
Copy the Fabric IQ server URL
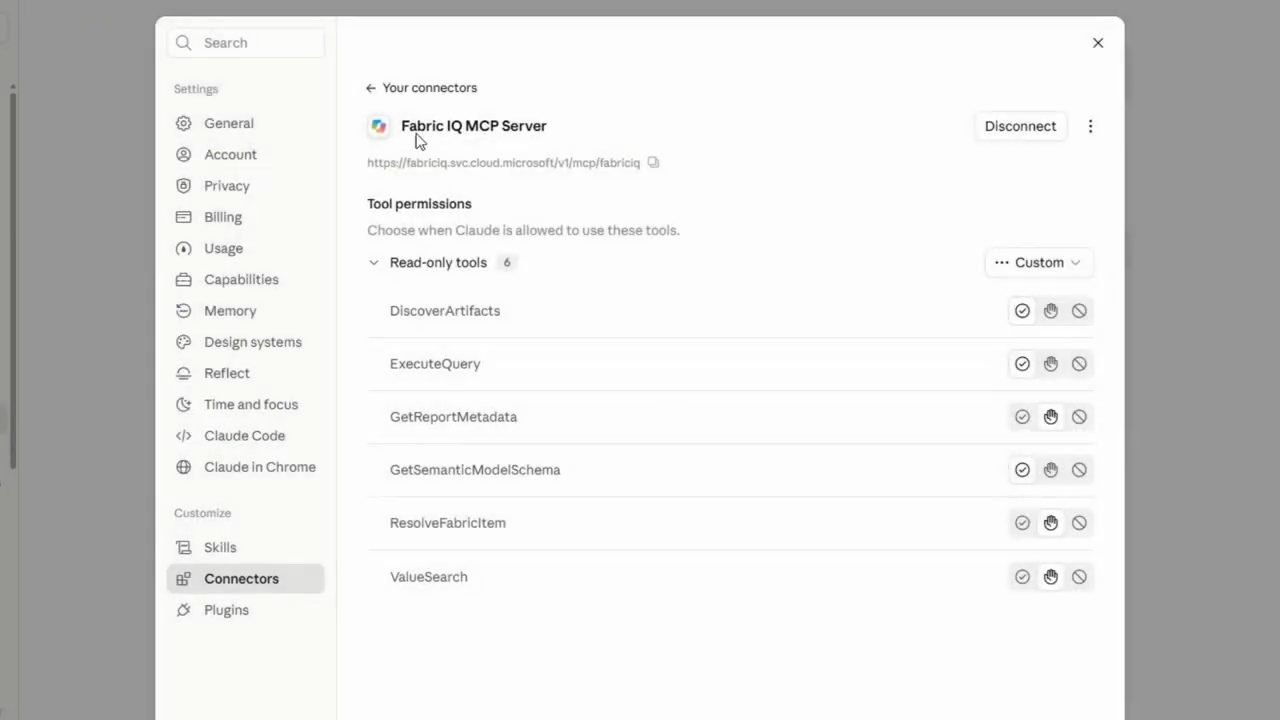(x=653, y=162)
